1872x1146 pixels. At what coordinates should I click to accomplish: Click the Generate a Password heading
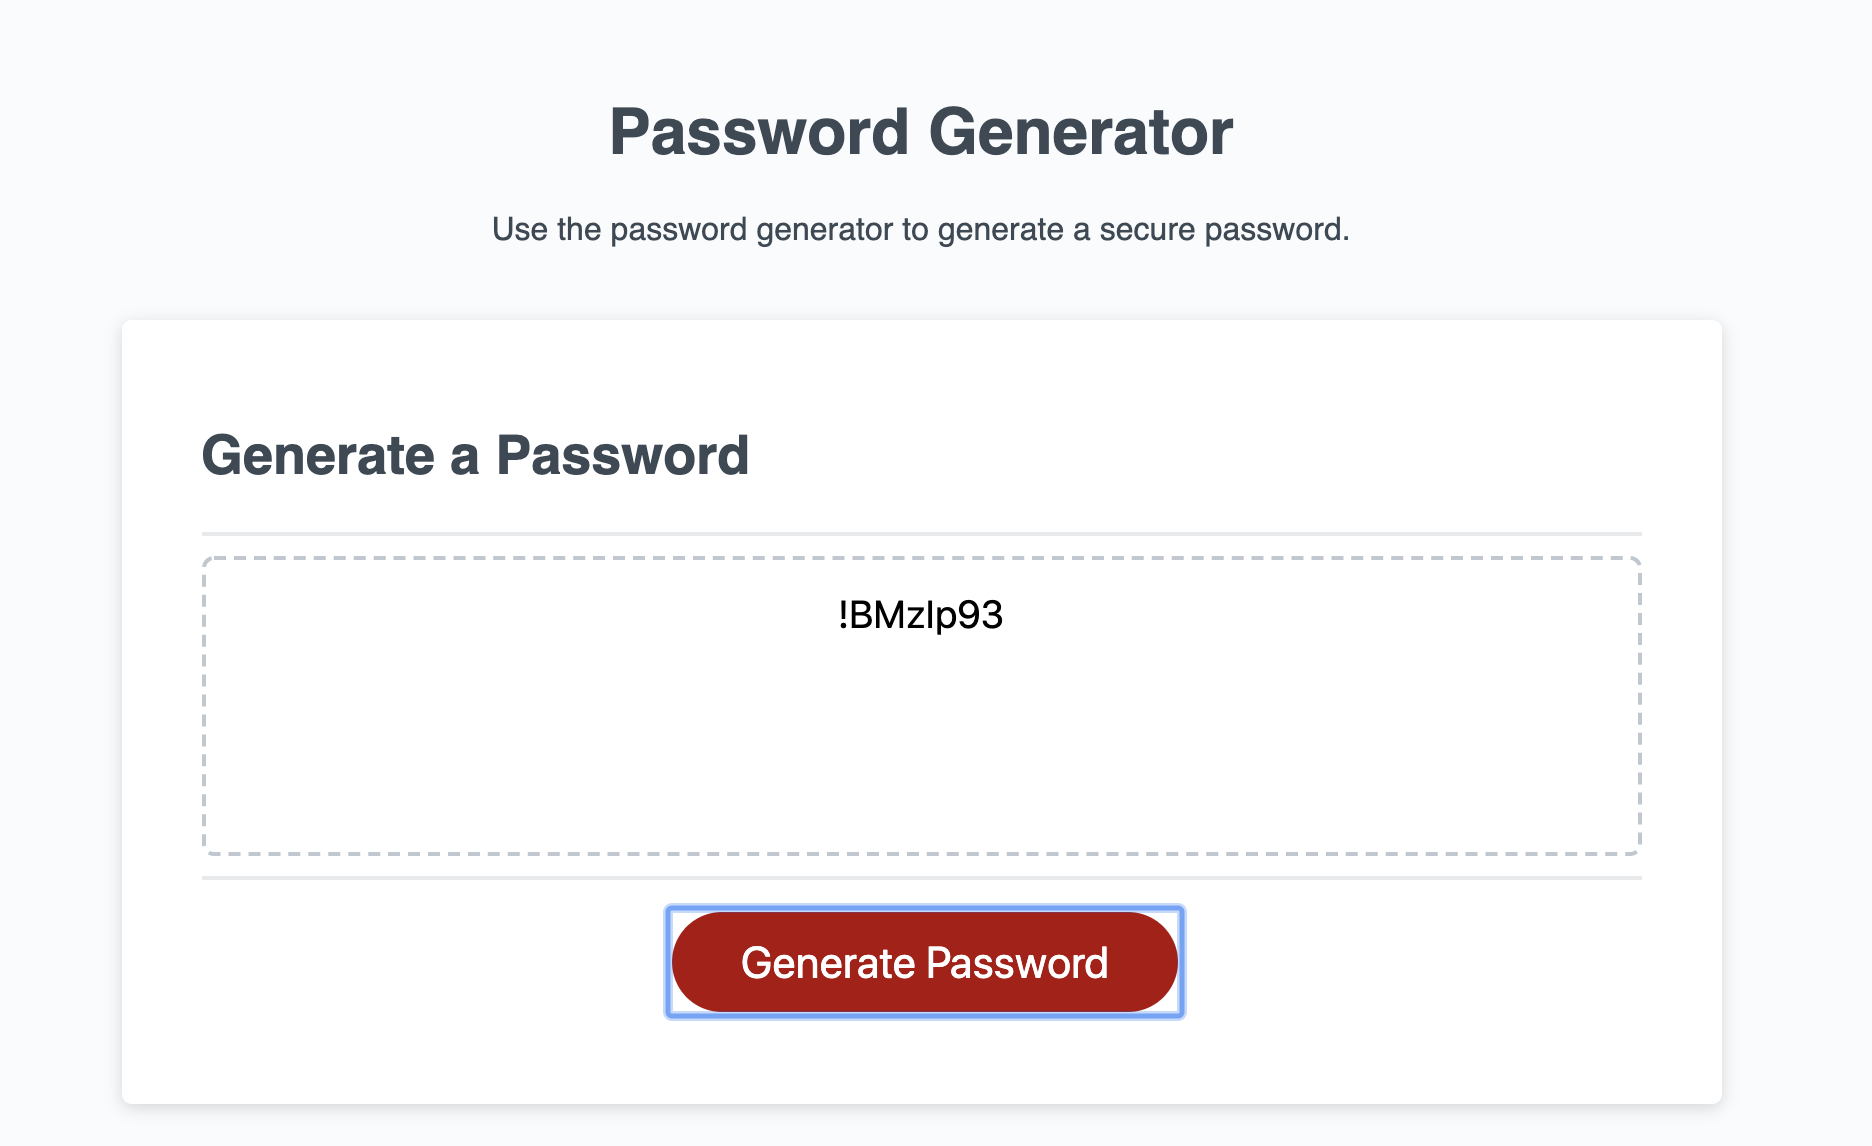[x=477, y=455]
